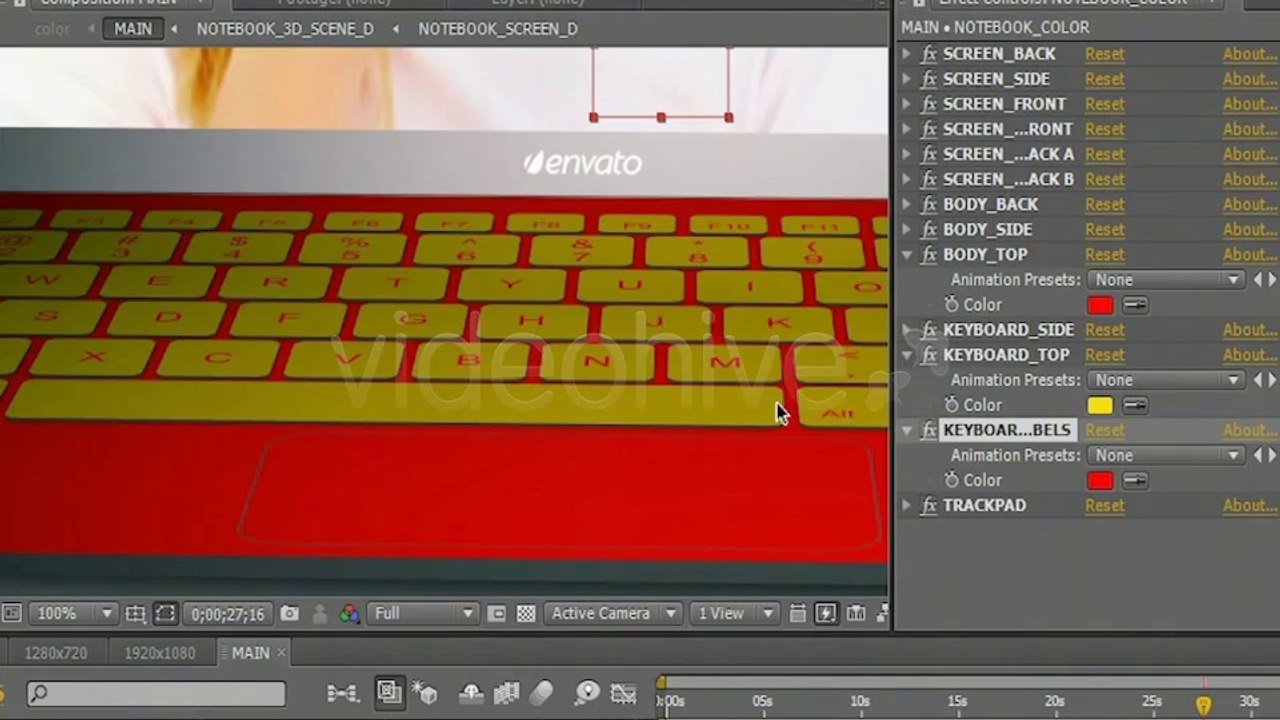Open BODY_TOP Animation Presets dropdown

point(1166,280)
